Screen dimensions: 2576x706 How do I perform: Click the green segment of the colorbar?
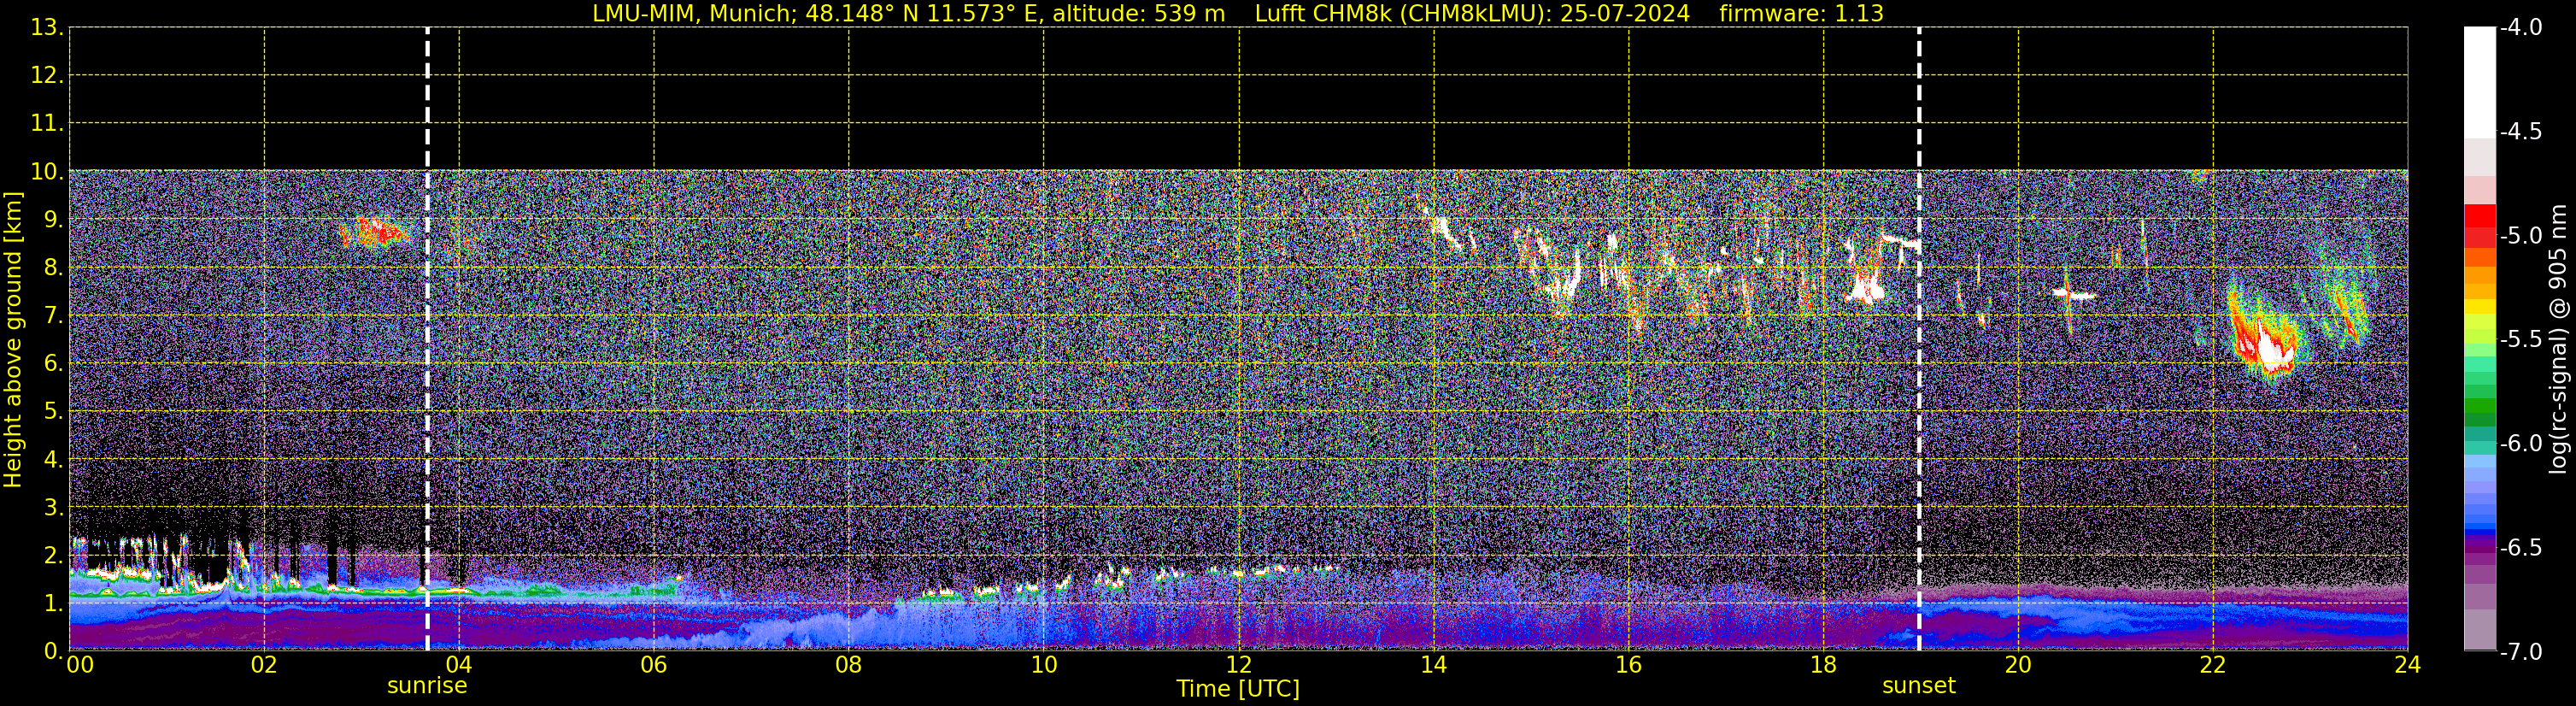[2479, 406]
